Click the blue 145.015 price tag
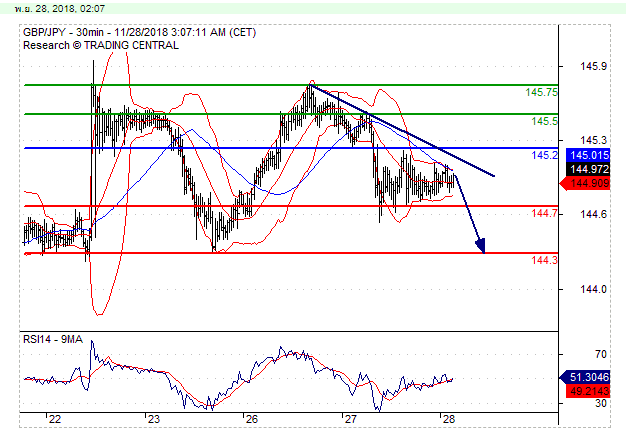Viewport: 626px width, 439px height. pyautogui.click(x=588, y=155)
